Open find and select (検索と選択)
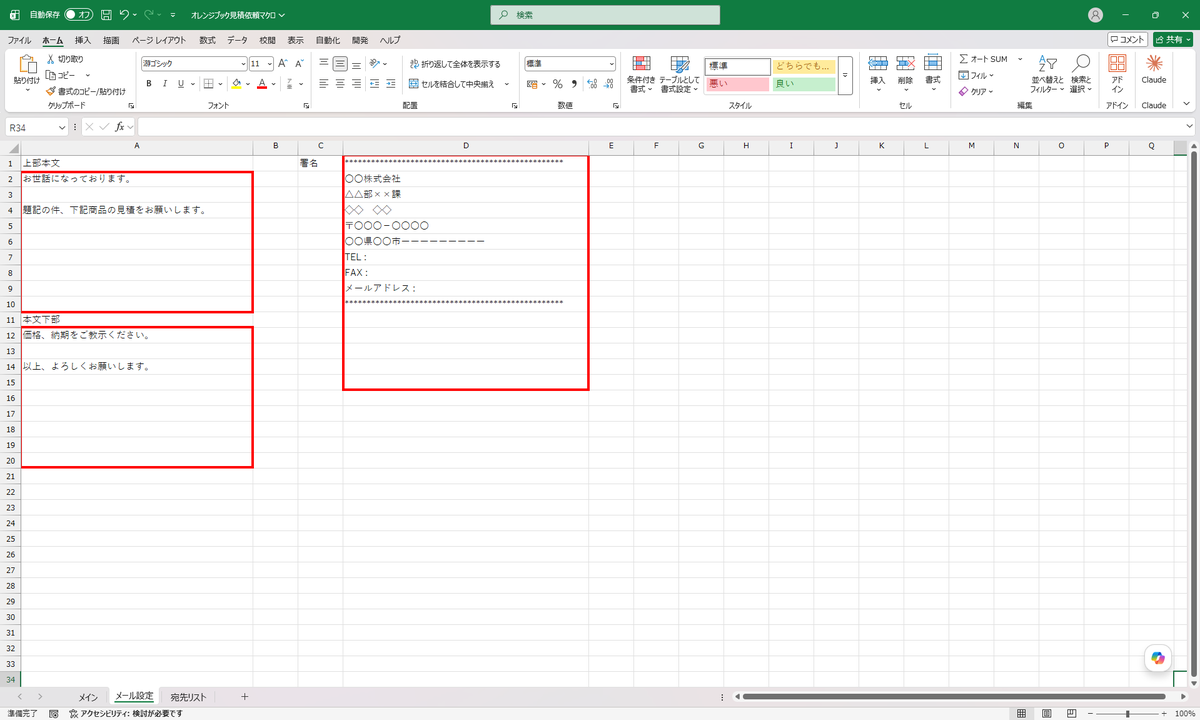This screenshot has width=1200, height=720. [1080, 74]
